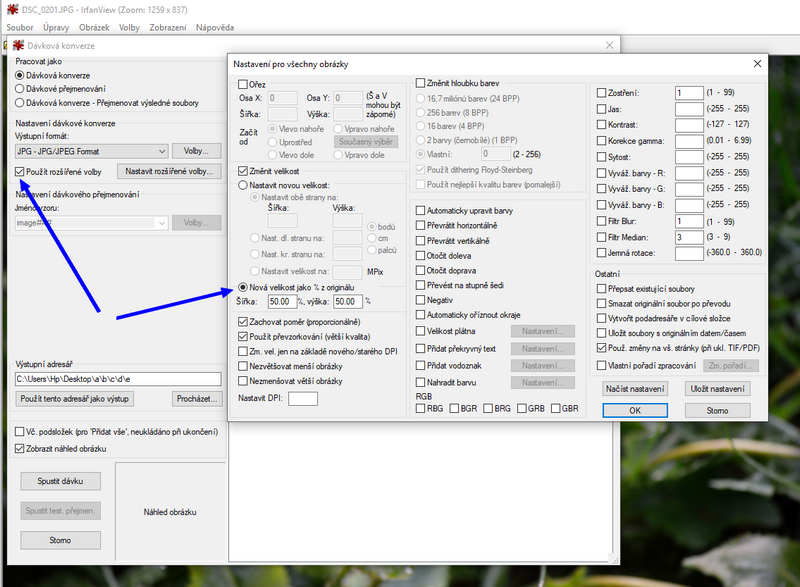Screen dimensions: 800x587
Task: Select the Nastavit novou velikost radio button
Action: coord(243,185)
